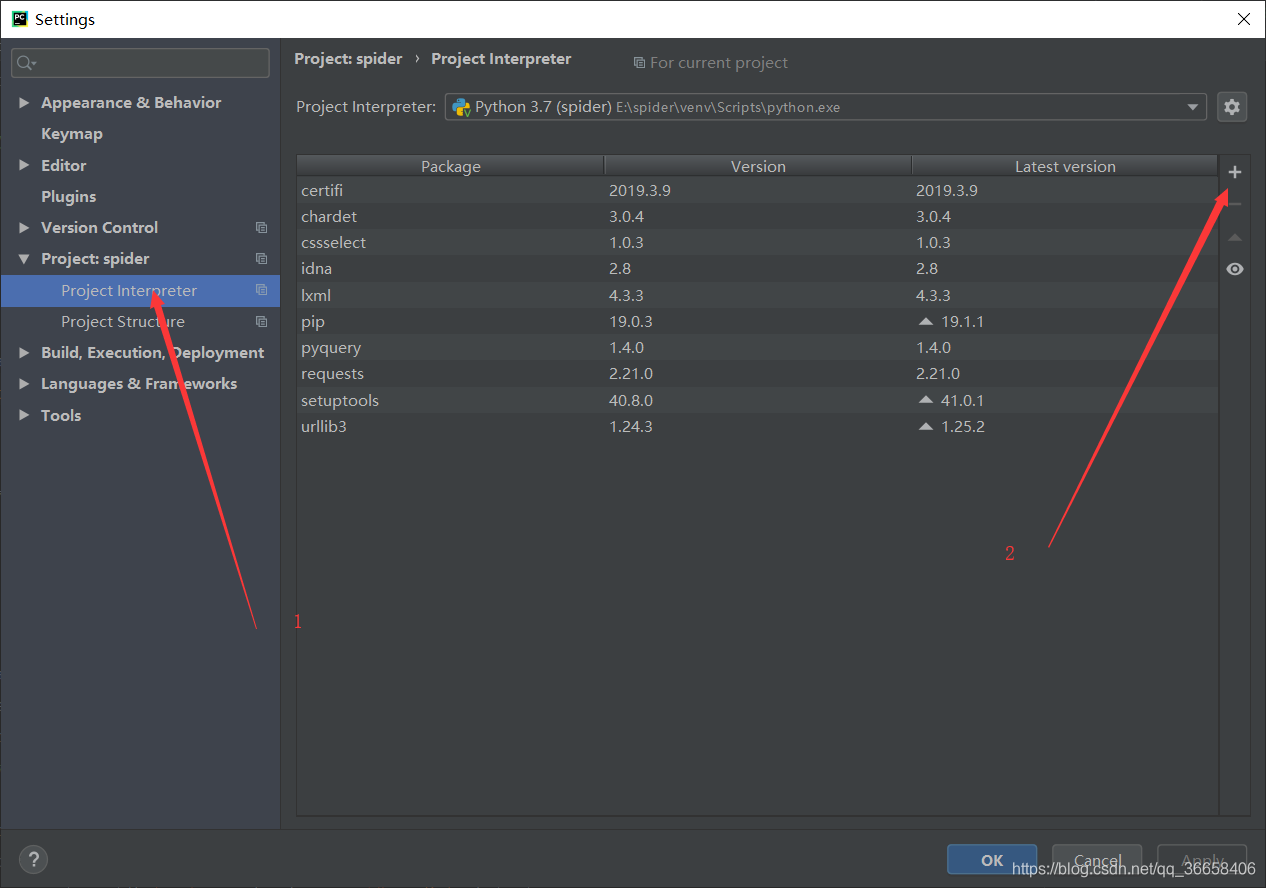Open the interpreter gear settings icon
Viewport: 1266px width, 888px height.
pos(1232,107)
